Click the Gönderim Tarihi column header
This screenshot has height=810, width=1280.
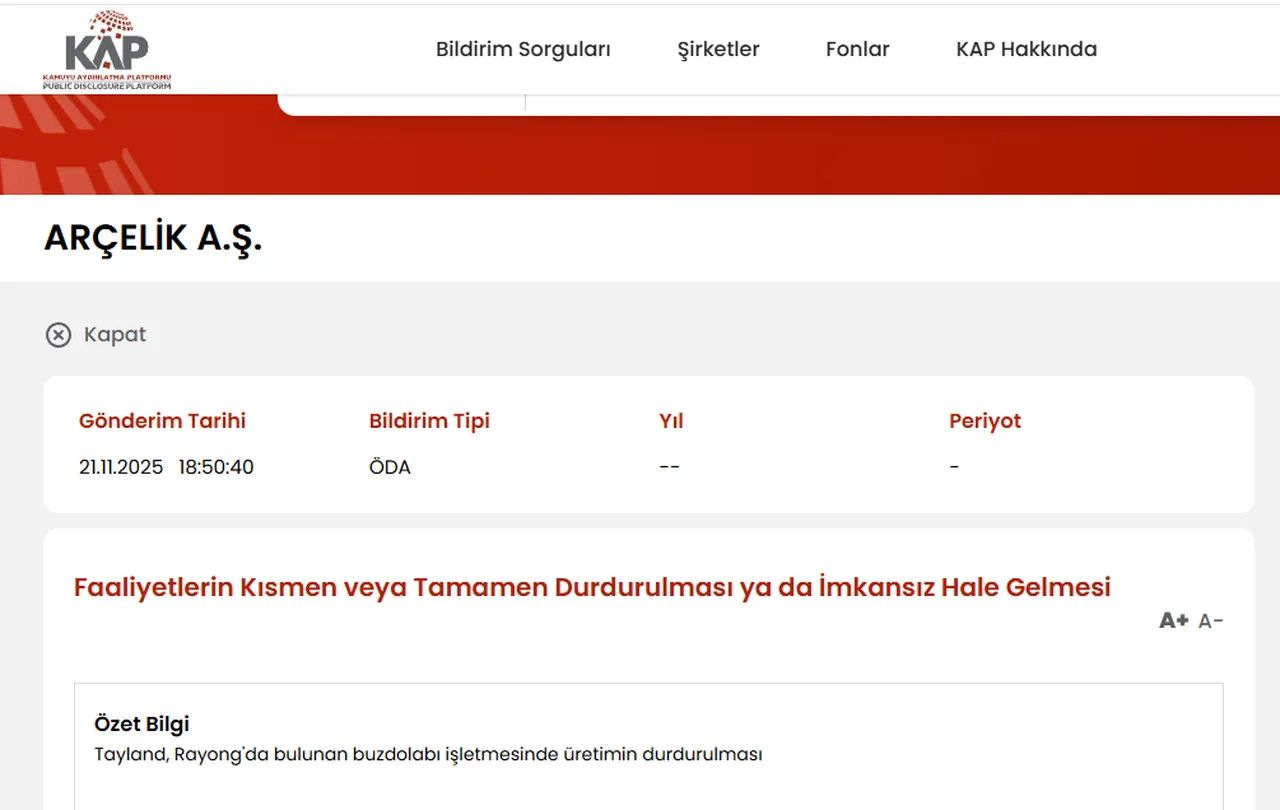point(162,420)
